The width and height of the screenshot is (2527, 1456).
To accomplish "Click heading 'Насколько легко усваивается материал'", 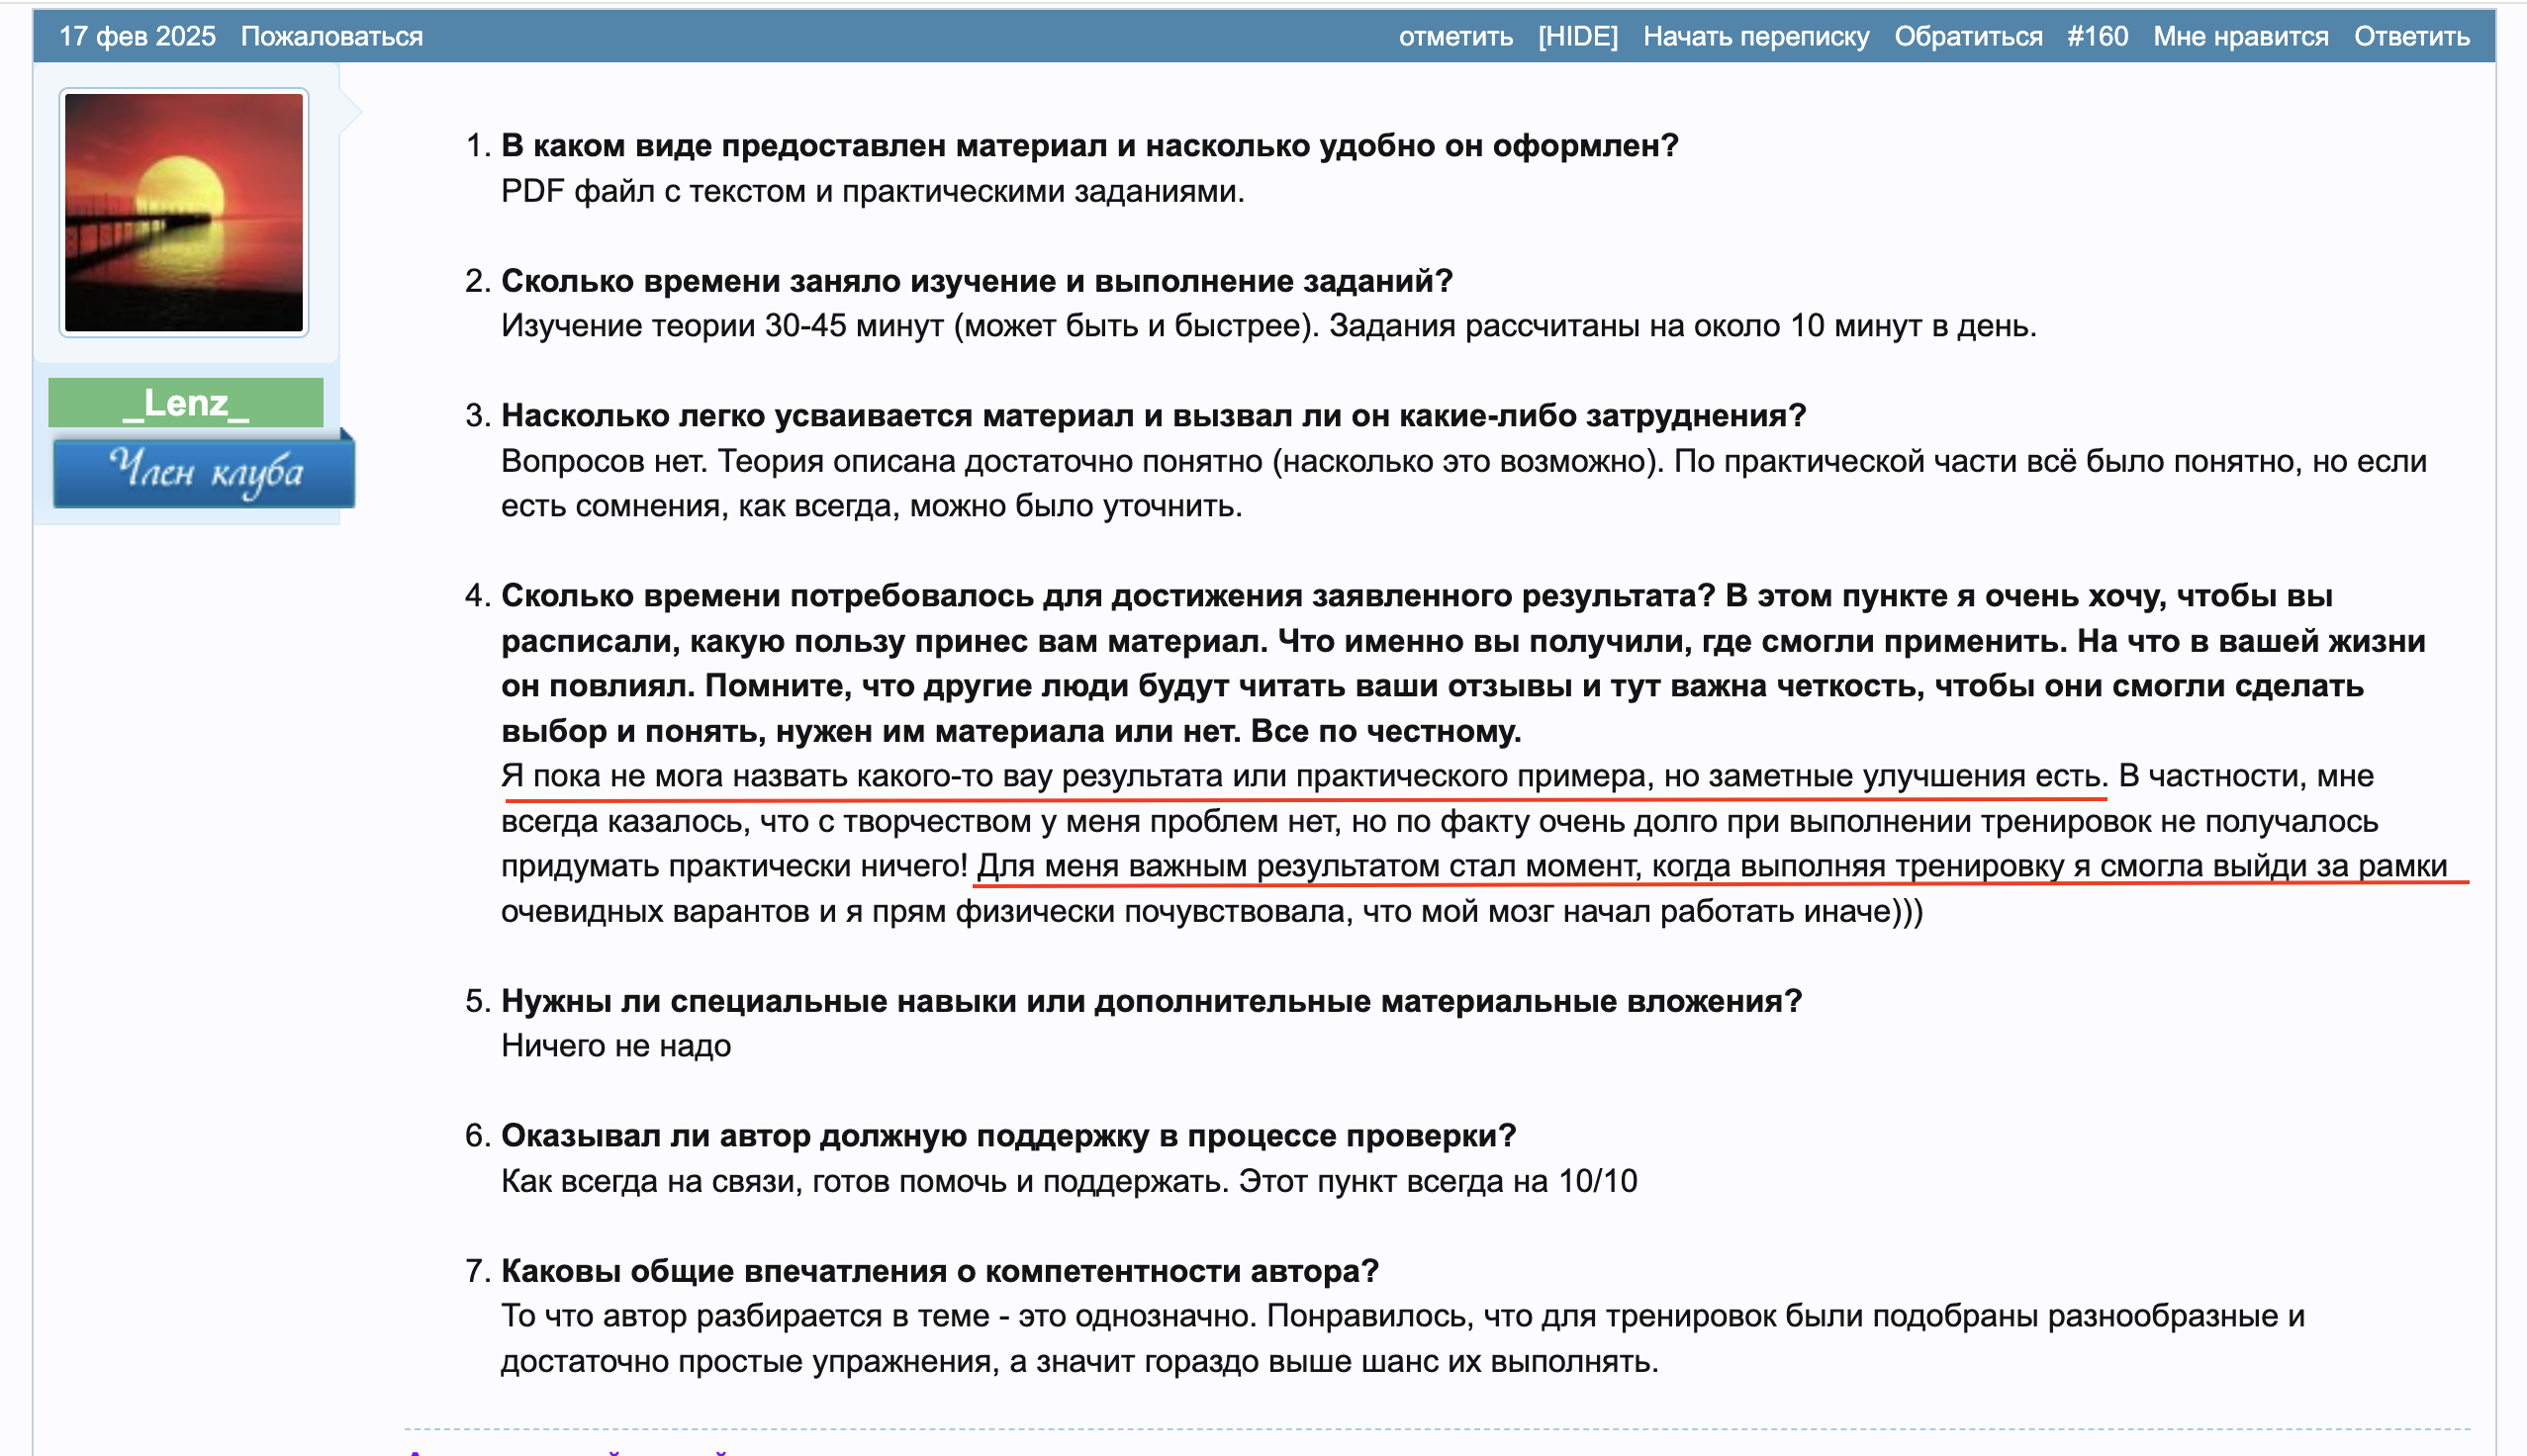I will [1152, 416].
